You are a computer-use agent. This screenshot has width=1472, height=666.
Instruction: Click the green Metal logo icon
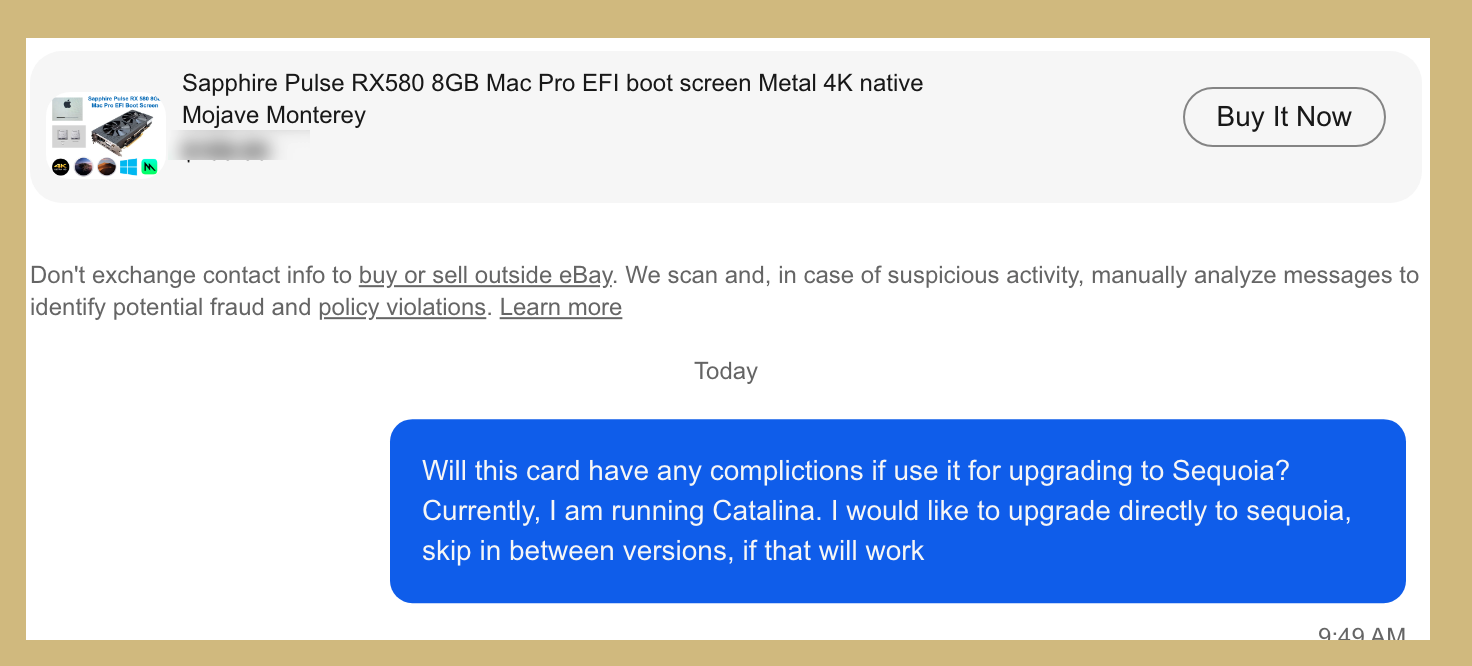(150, 167)
